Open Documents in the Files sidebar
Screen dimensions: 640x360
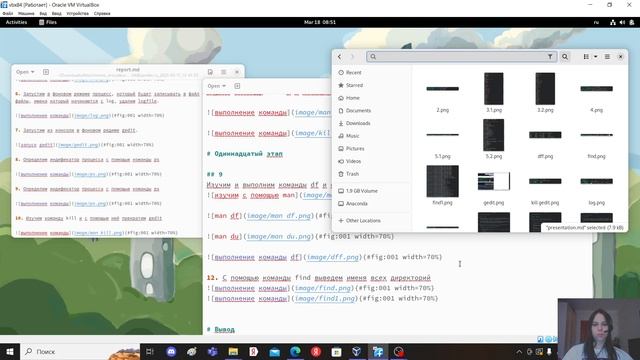pos(358,111)
